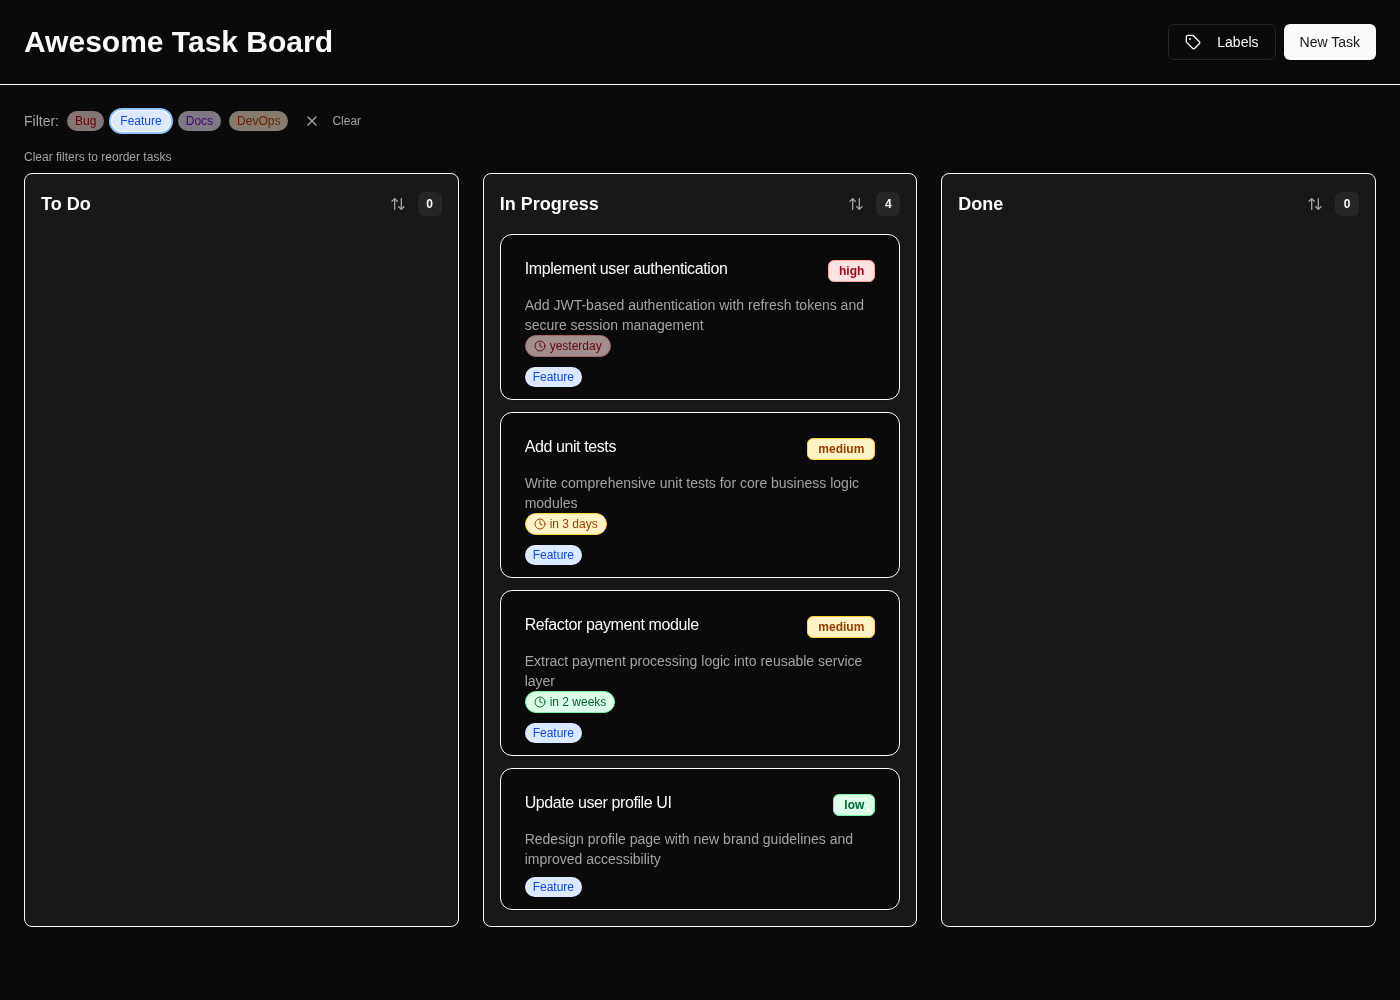Click Feature label on Update user profile UI
The width and height of the screenshot is (1400, 1000).
click(x=553, y=887)
